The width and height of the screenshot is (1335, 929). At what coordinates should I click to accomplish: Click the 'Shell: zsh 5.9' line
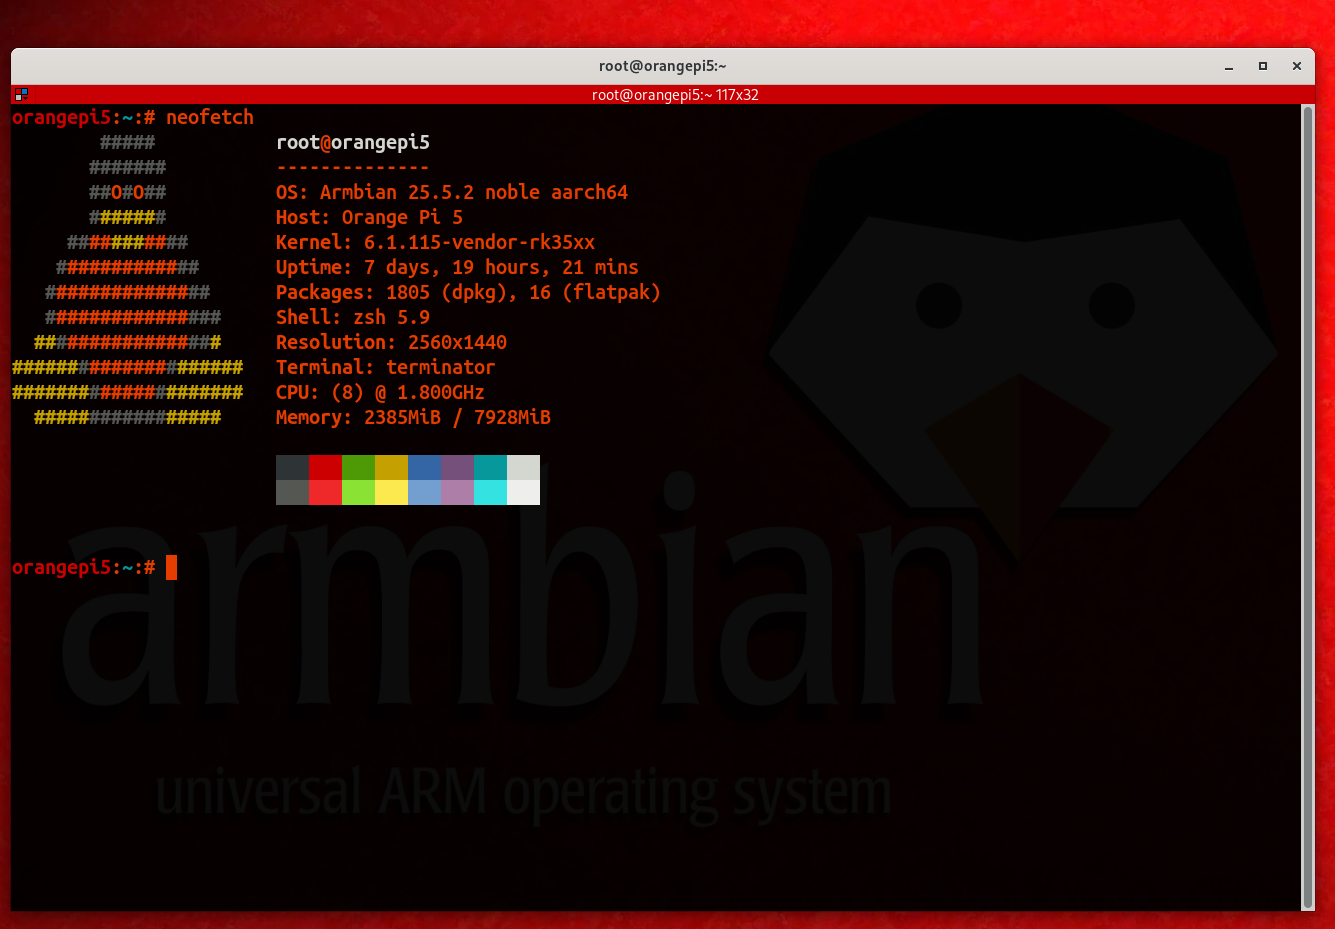click(353, 317)
